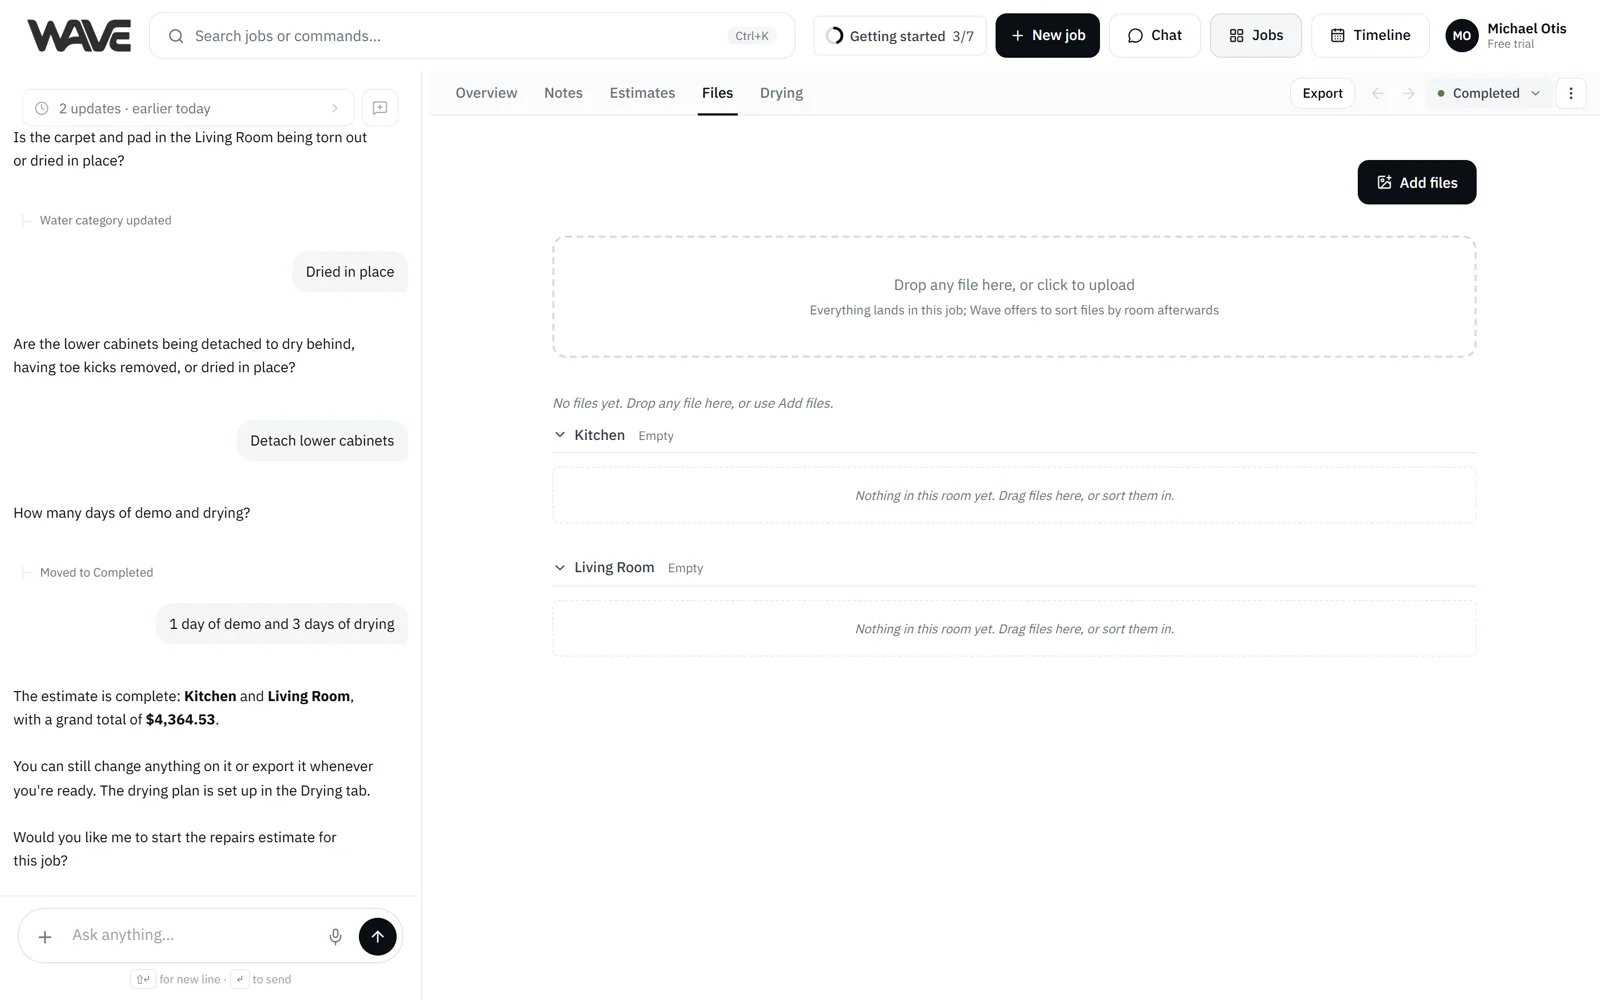Screen dimensions: 1600x1000
Task: Open the Timeline view
Action: click(x=1370, y=36)
